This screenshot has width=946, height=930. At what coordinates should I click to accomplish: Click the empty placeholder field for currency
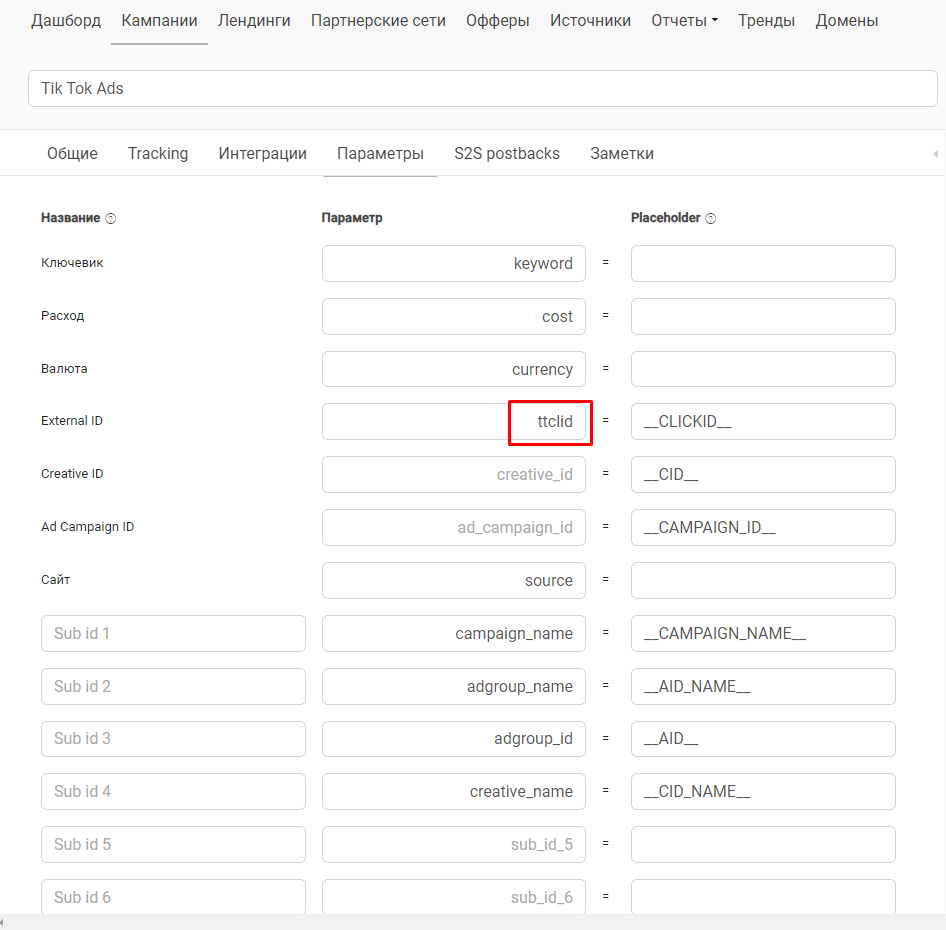click(x=763, y=369)
